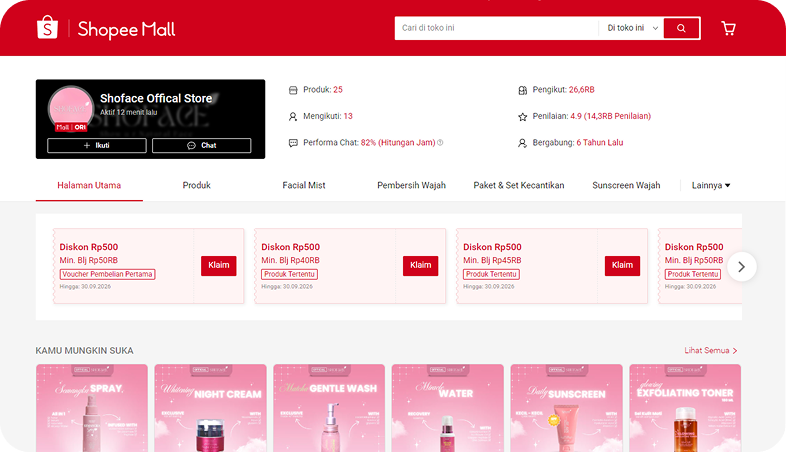Click the Shoface Offical Store name
Screen dimensions: 786x452
pyautogui.click(x=156, y=98)
